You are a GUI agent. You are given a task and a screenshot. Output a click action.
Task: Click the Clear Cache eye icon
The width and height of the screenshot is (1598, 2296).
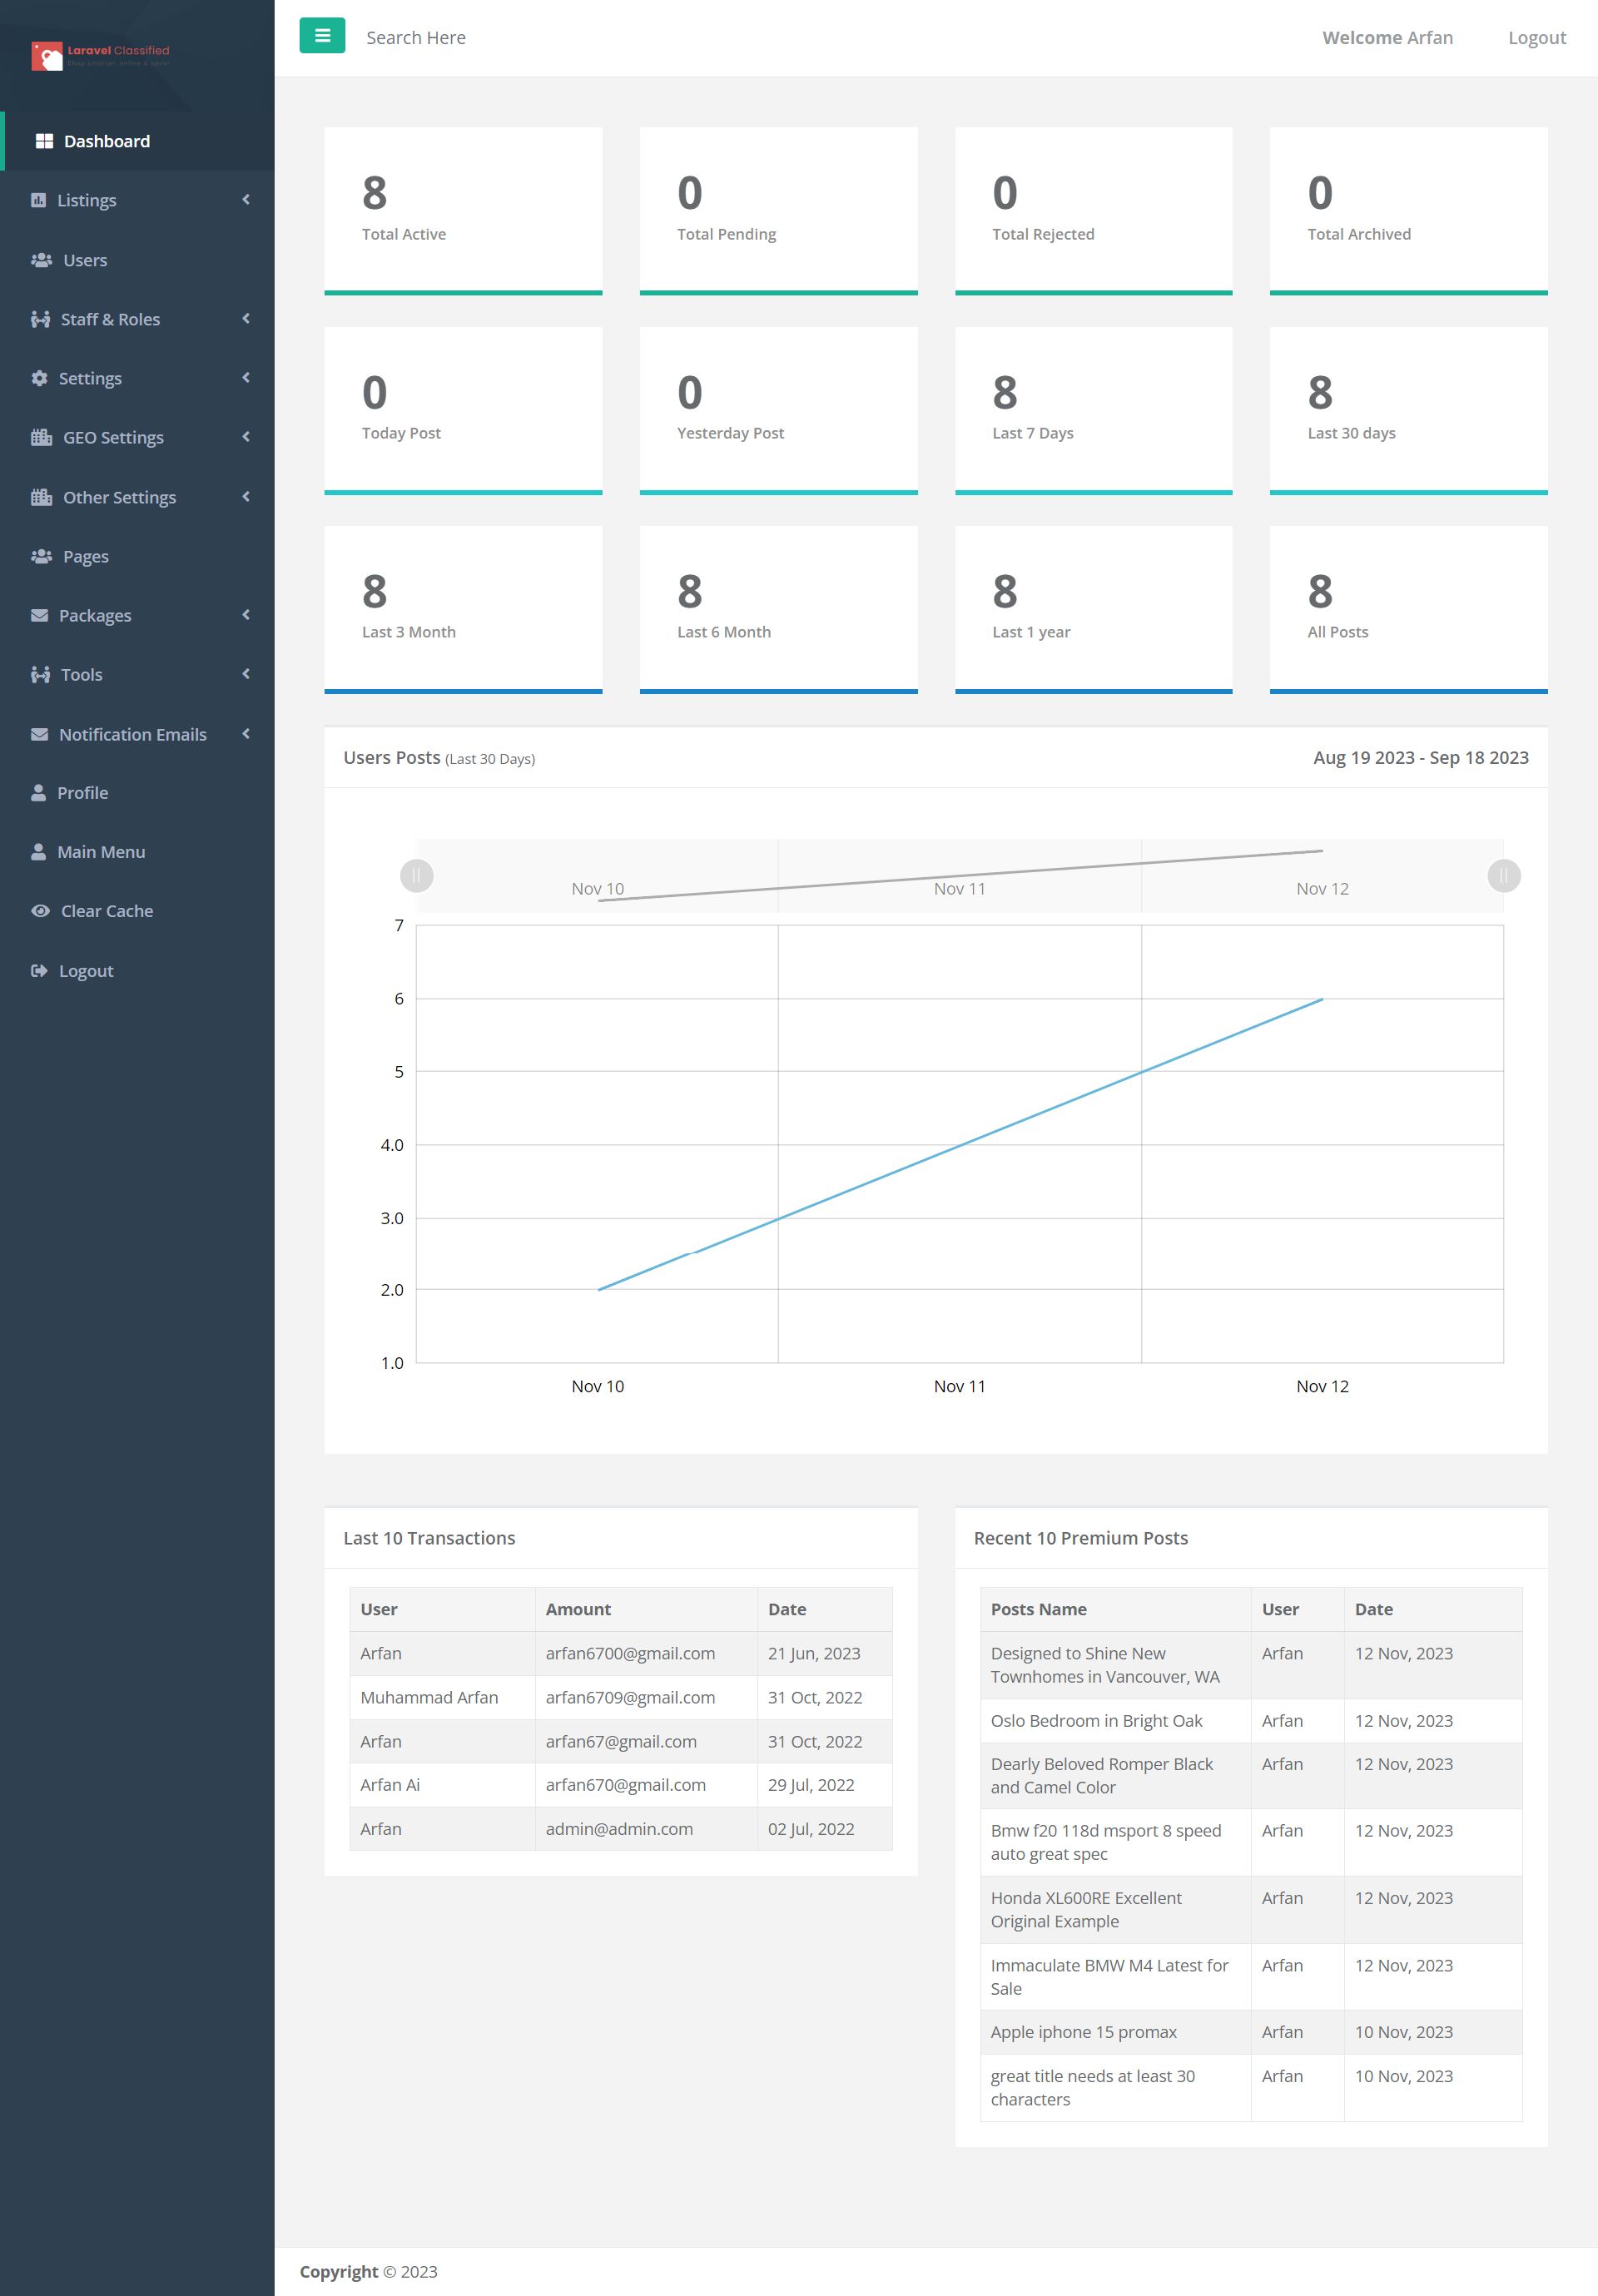pos(40,911)
